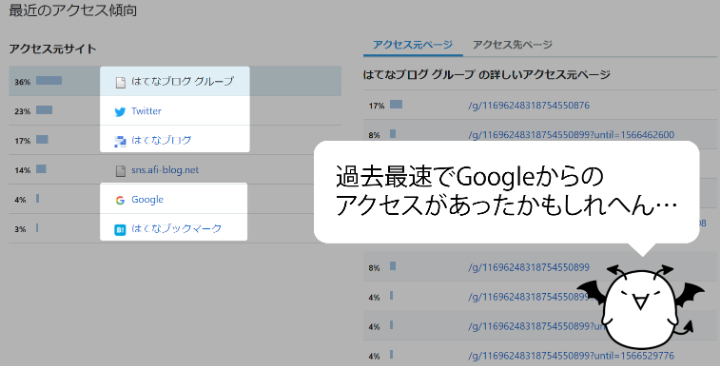
Task: Open the link ending until=1566462600
Action: [571, 135]
